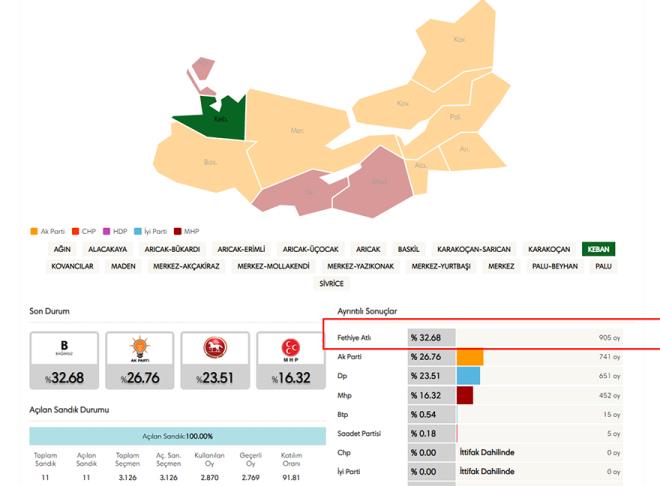Screen dimensions: 660x486
Task: Switch to ARICAK-ÜÇOCAK tab
Action: click(311, 249)
